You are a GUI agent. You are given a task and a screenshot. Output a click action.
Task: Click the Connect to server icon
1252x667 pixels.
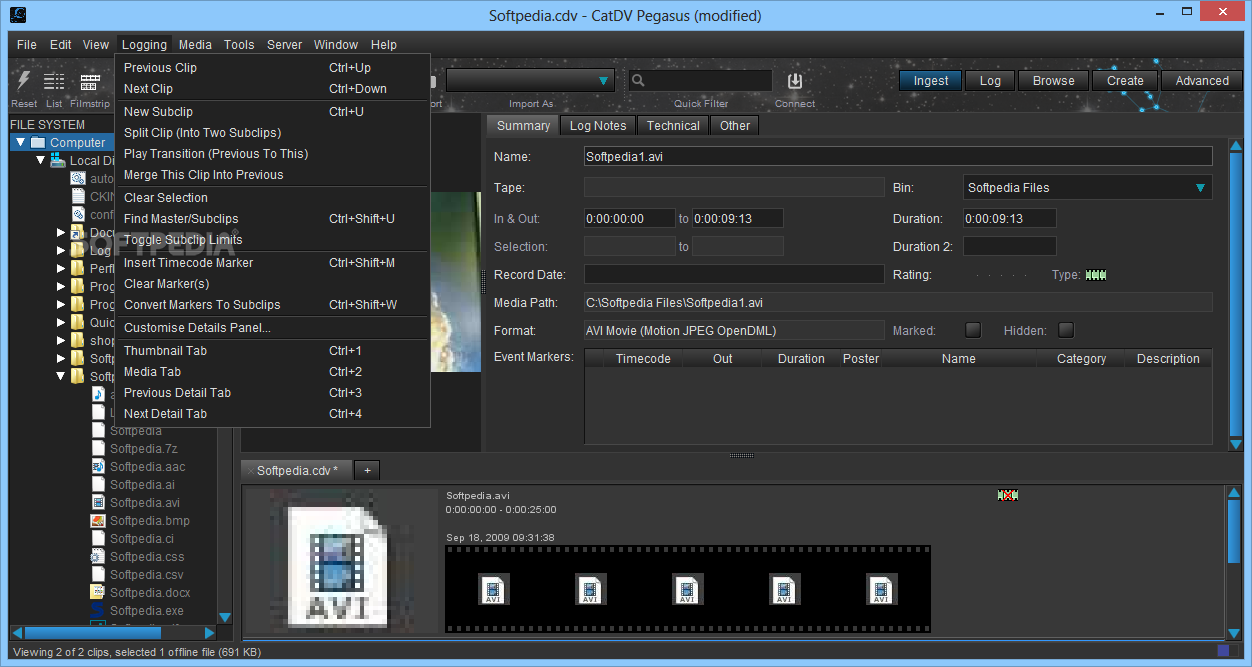pyautogui.click(x=795, y=81)
